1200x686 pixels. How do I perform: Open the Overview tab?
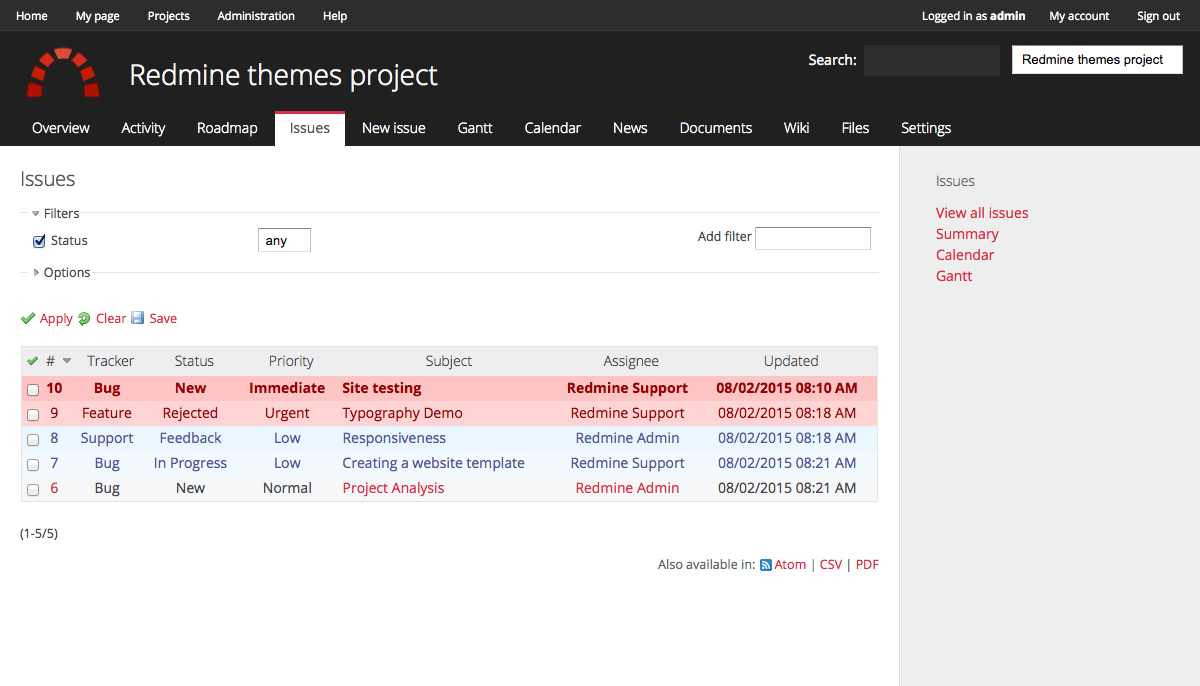(61, 128)
